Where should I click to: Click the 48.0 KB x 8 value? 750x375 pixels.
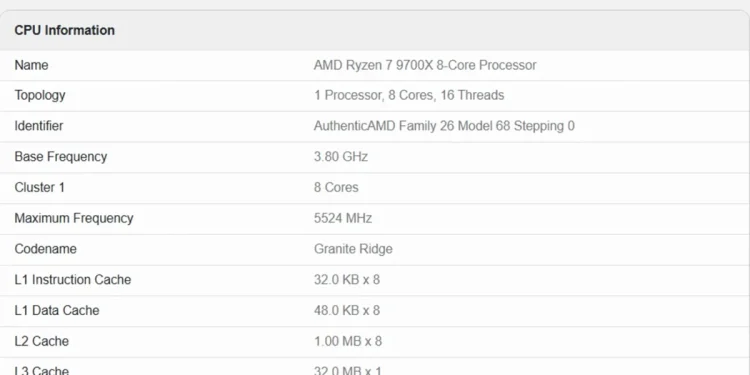pyautogui.click(x=347, y=310)
